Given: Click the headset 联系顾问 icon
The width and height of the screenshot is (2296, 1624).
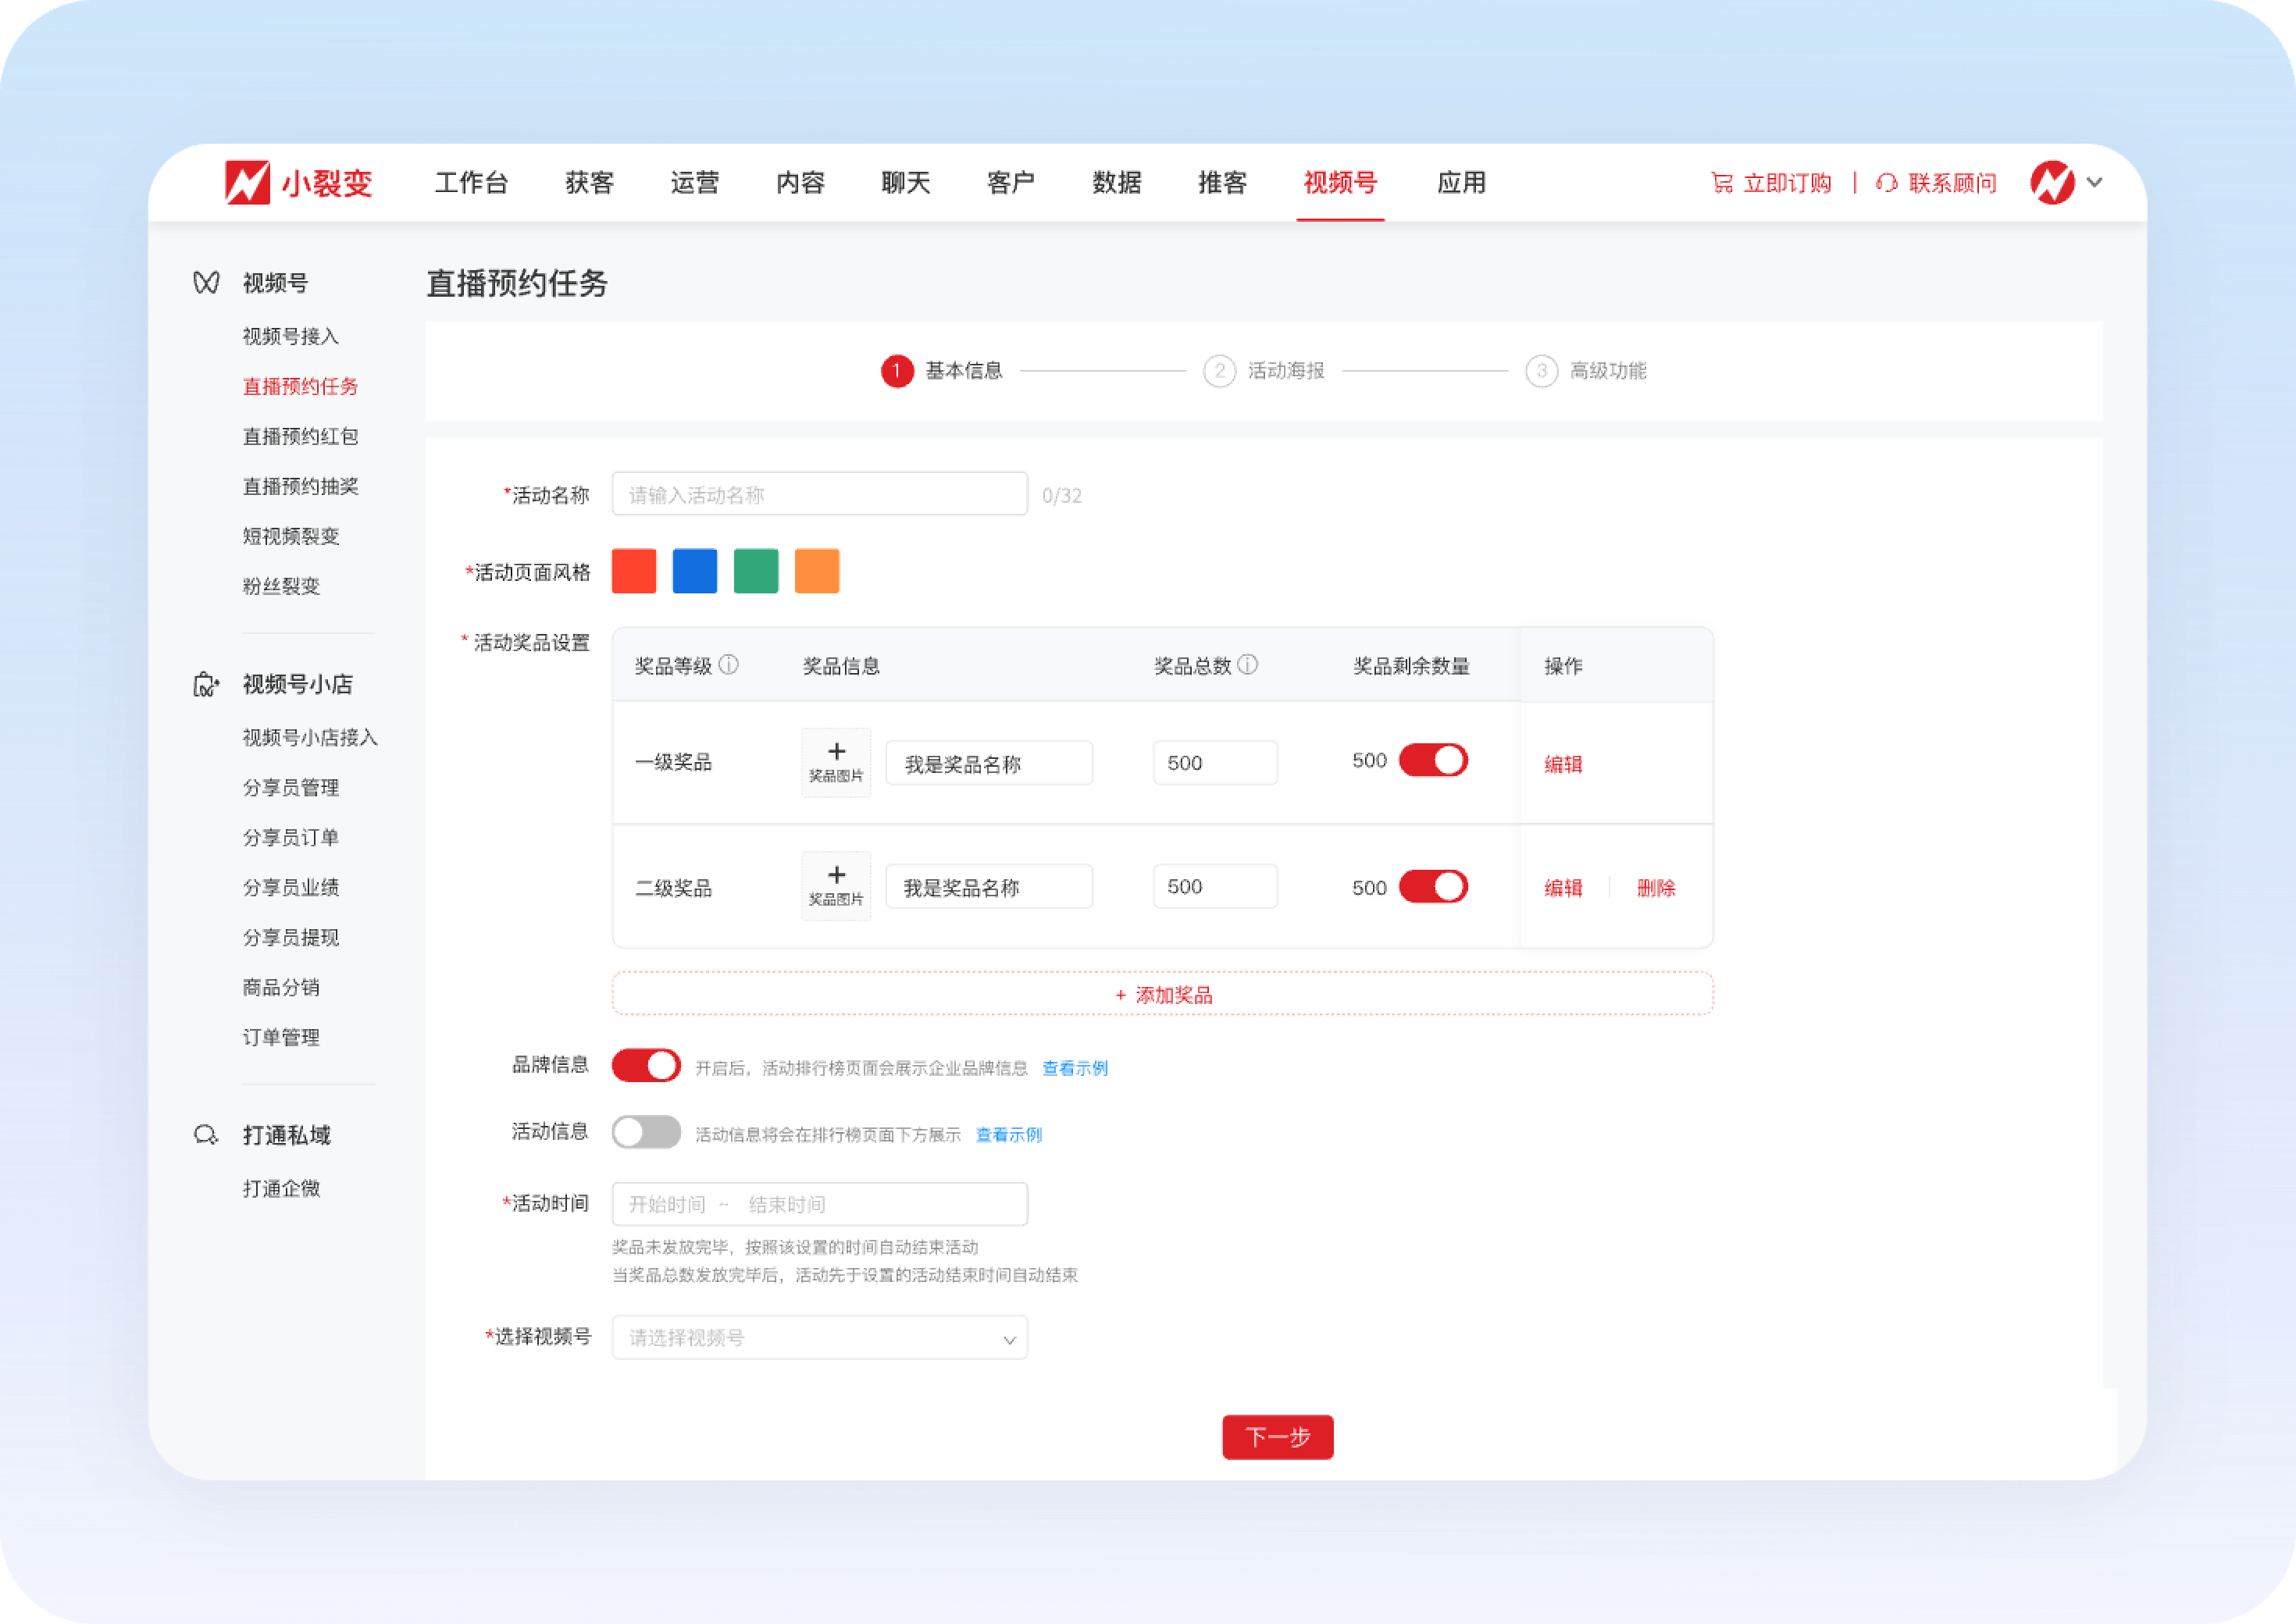Looking at the screenshot, I should (x=1886, y=183).
